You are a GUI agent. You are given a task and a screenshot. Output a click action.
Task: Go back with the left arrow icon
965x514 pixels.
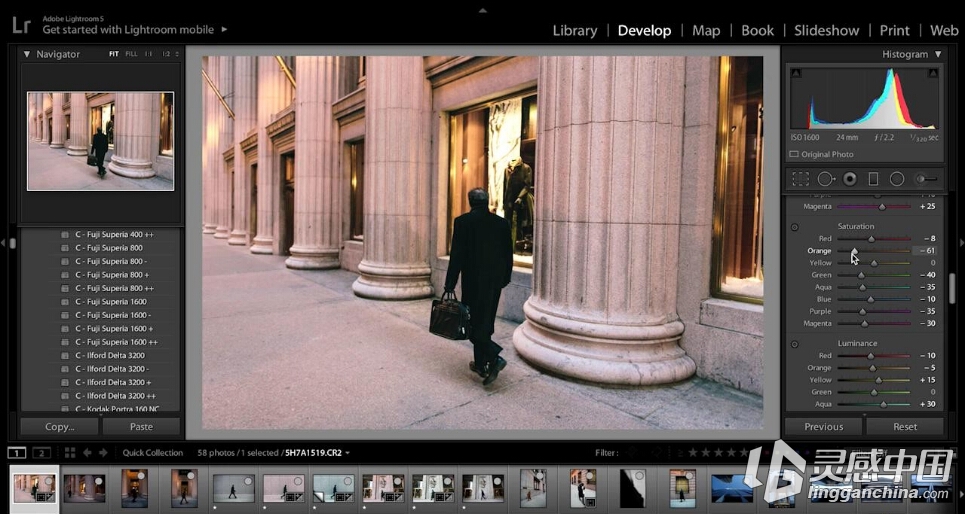click(87, 452)
